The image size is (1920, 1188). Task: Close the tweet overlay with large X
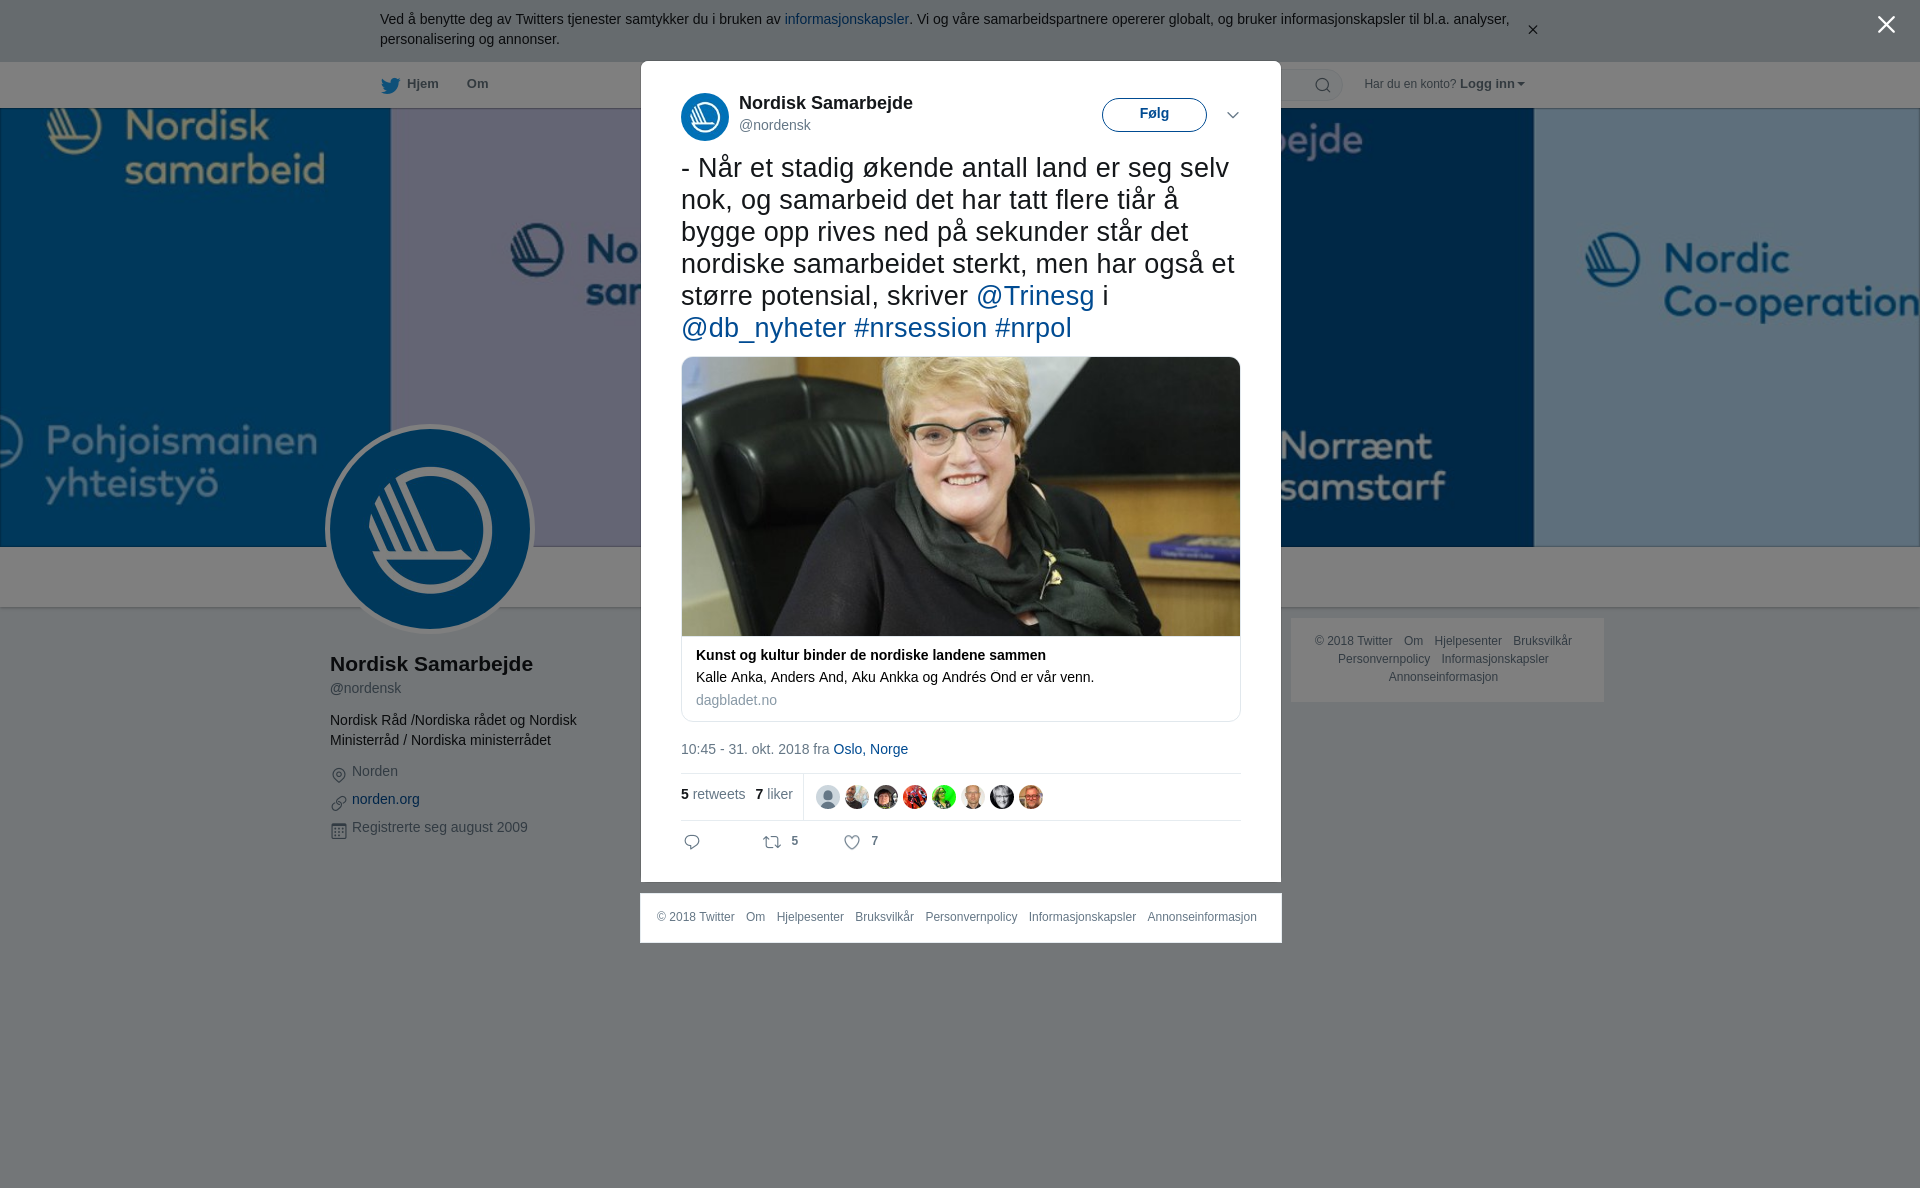pyautogui.click(x=1886, y=25)
